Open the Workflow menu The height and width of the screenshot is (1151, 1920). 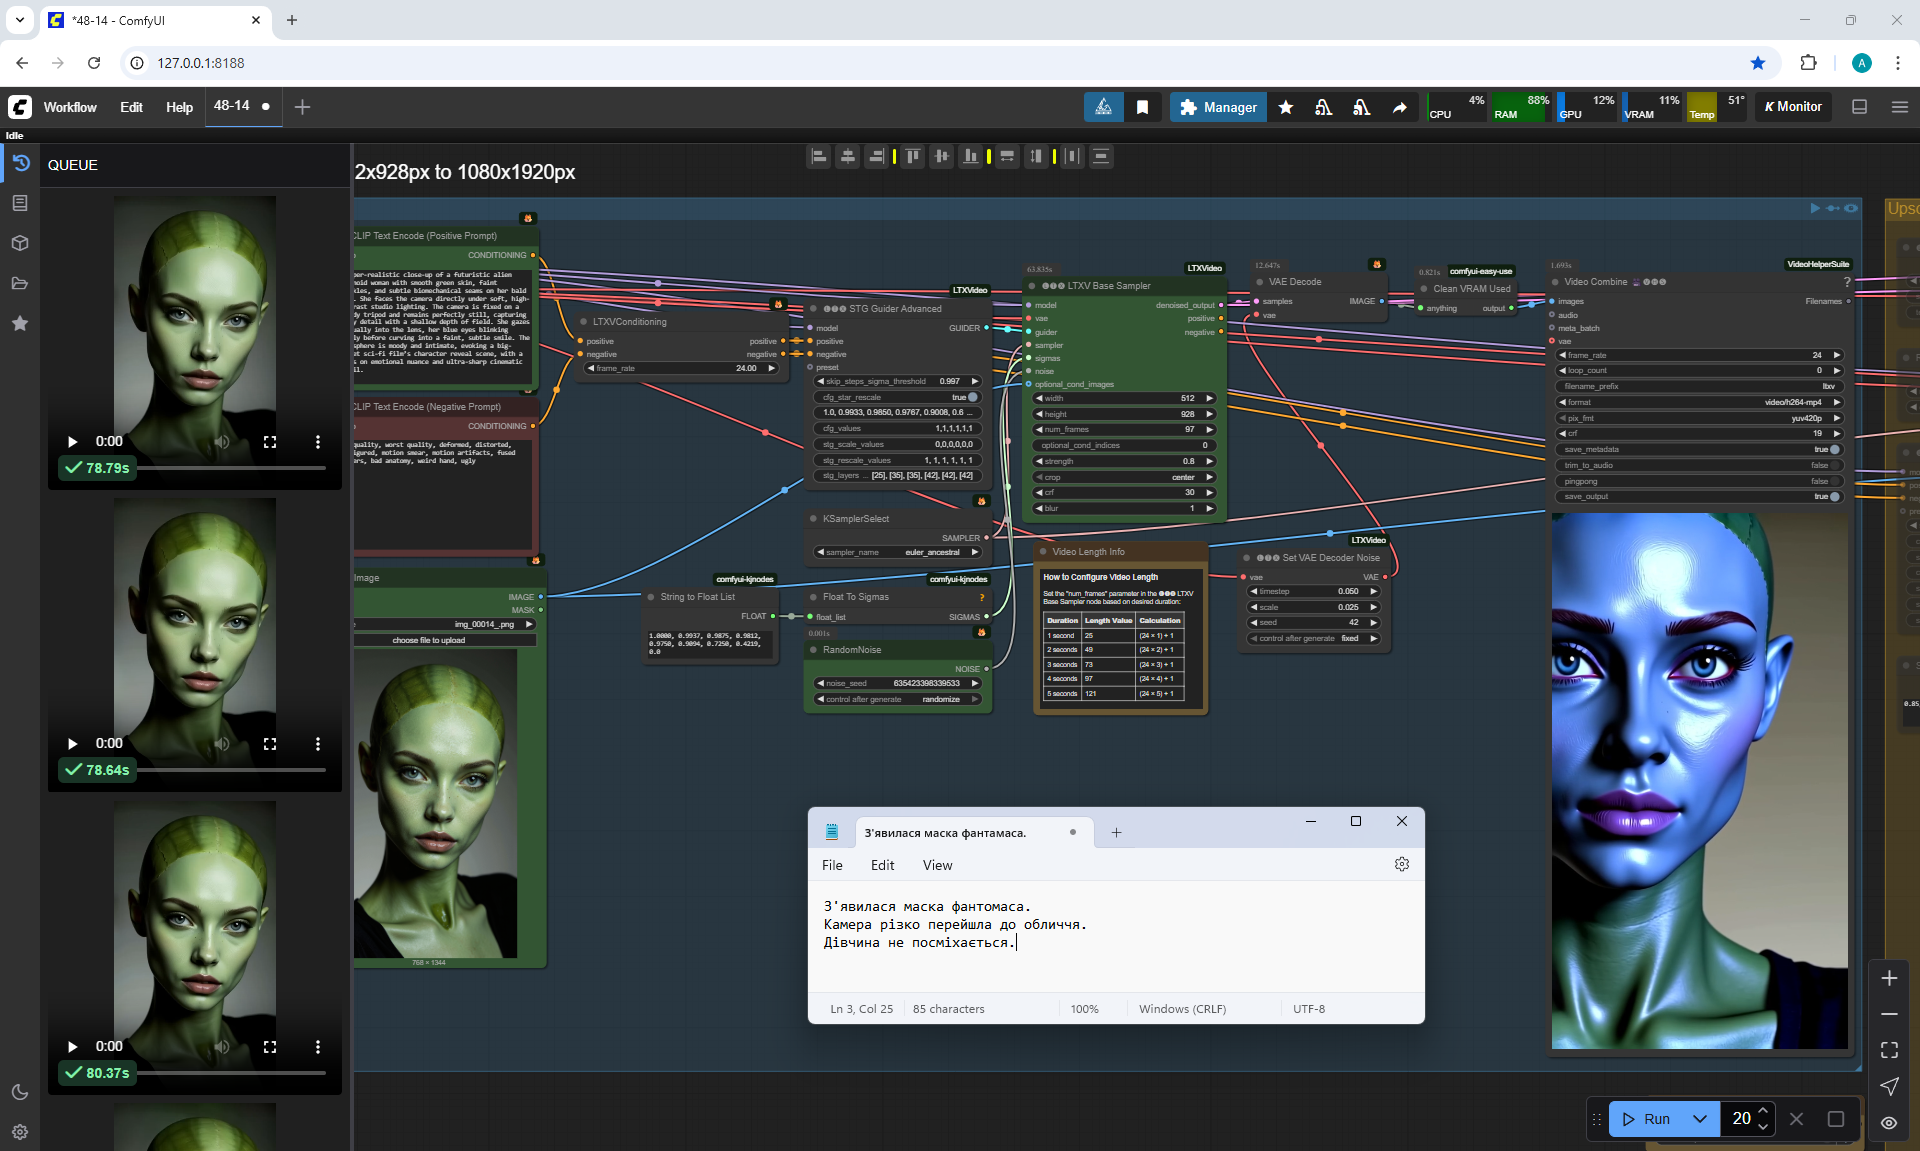70,107
